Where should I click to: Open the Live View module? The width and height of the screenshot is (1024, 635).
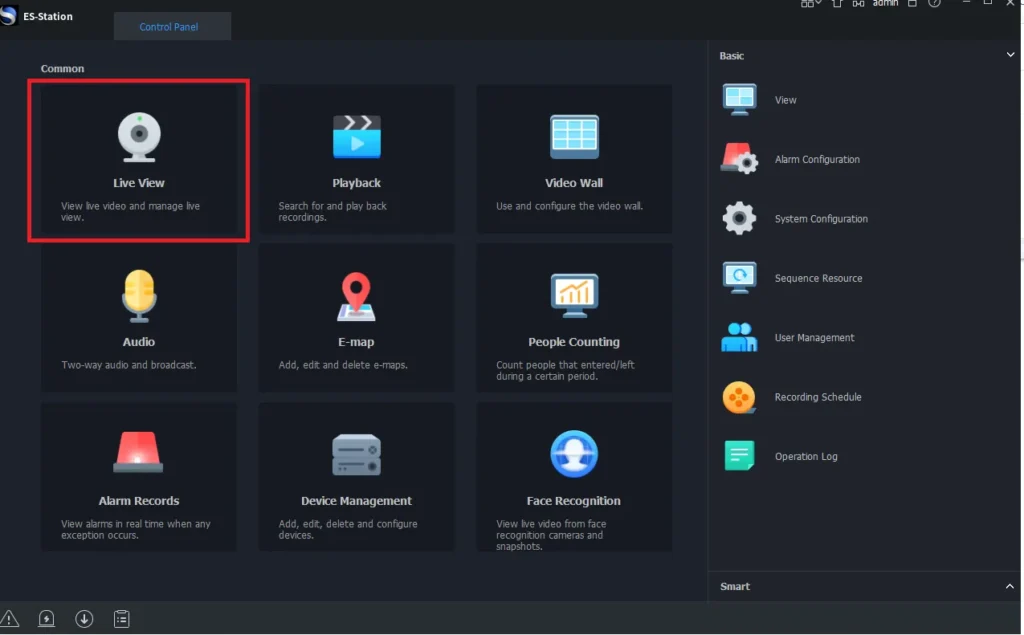point(138,161)
